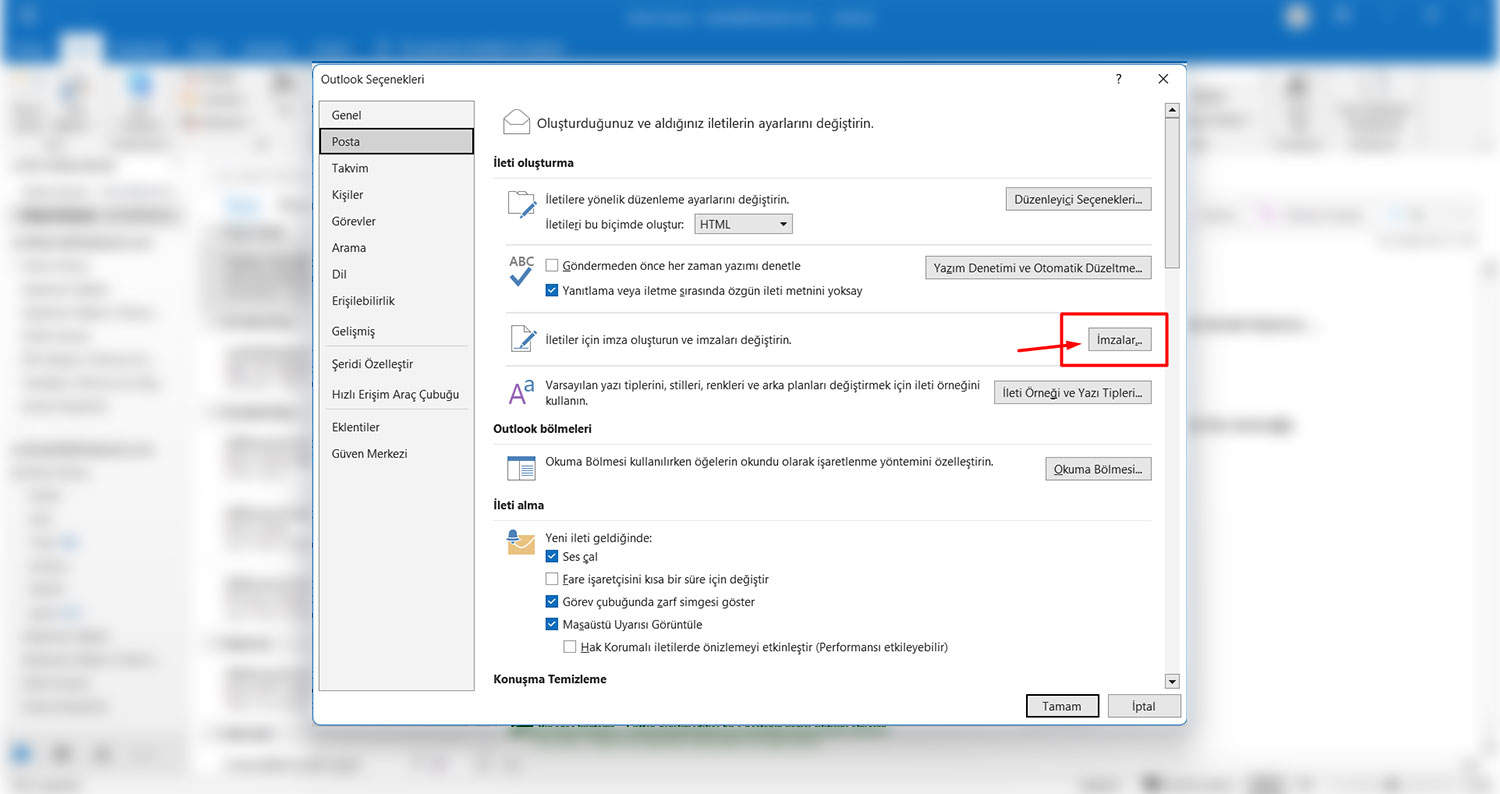Check 'Fare işaretçisini kısa bir süre için değiştir'
Viewport: 1500px width, 794px height.
[x=552, y=579]
